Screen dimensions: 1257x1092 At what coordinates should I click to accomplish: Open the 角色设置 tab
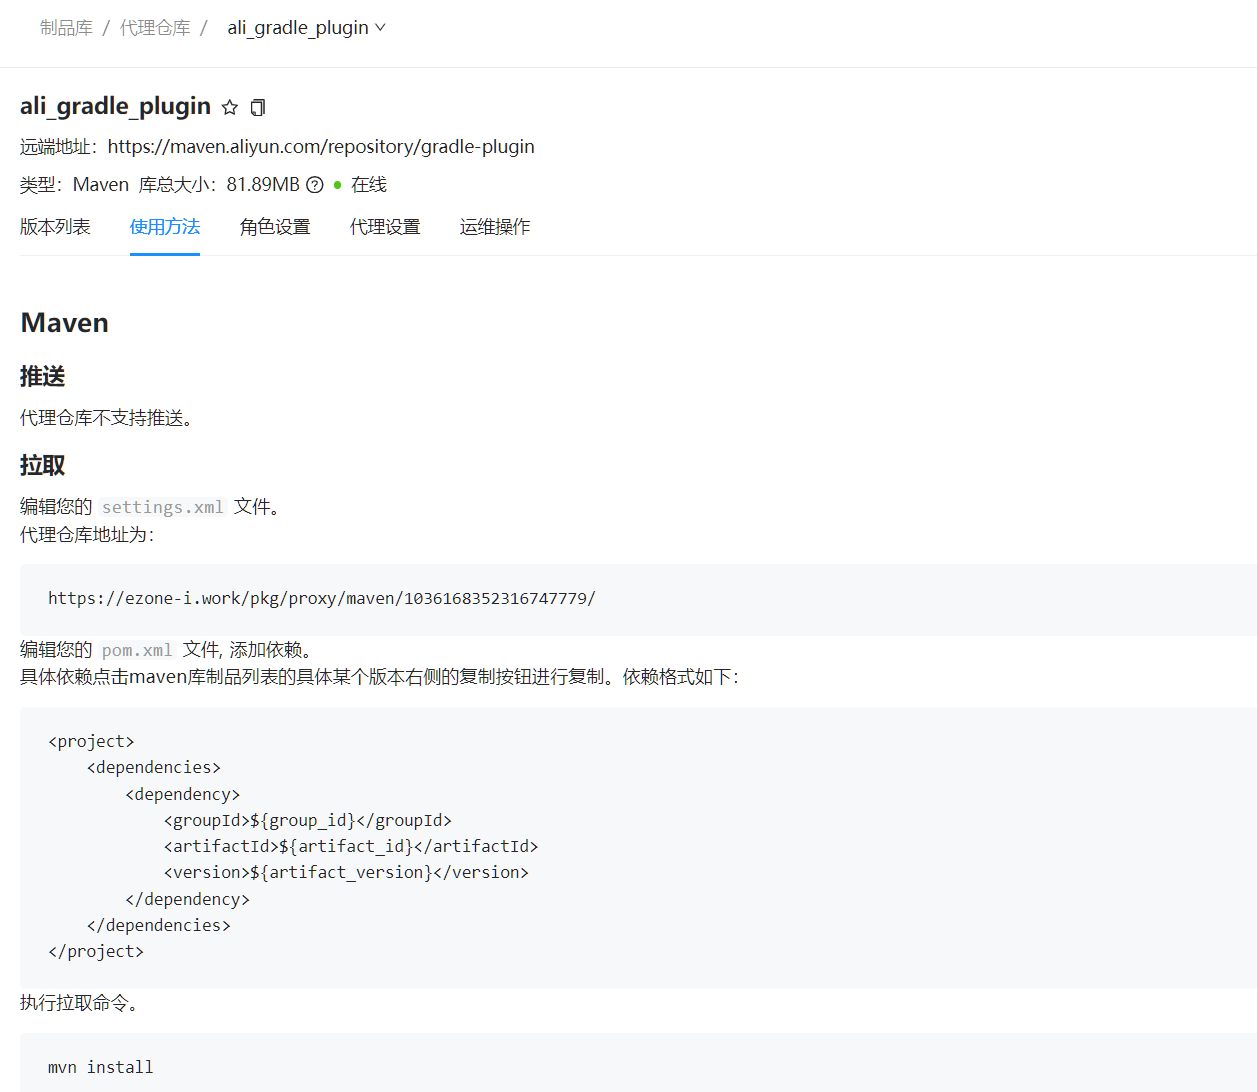[x=275, y=227]
